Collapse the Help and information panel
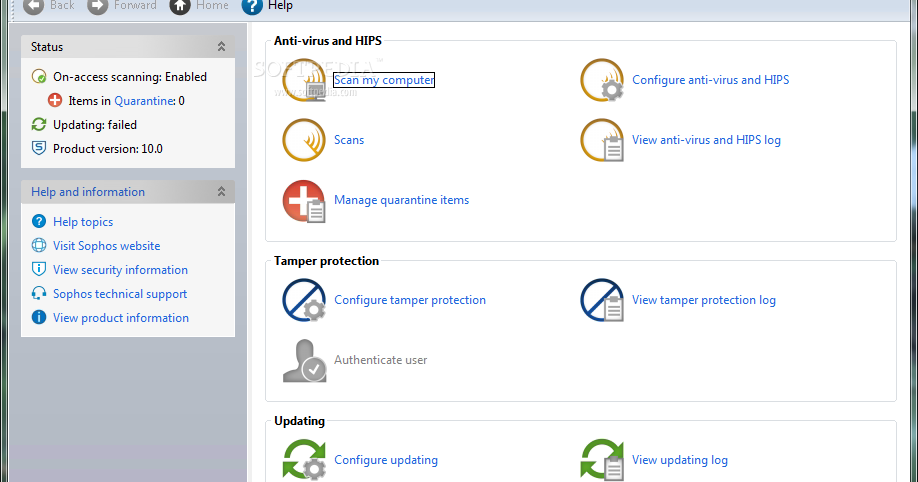The image size is (918, 482). pyautogui.click(x=221, y=192)
